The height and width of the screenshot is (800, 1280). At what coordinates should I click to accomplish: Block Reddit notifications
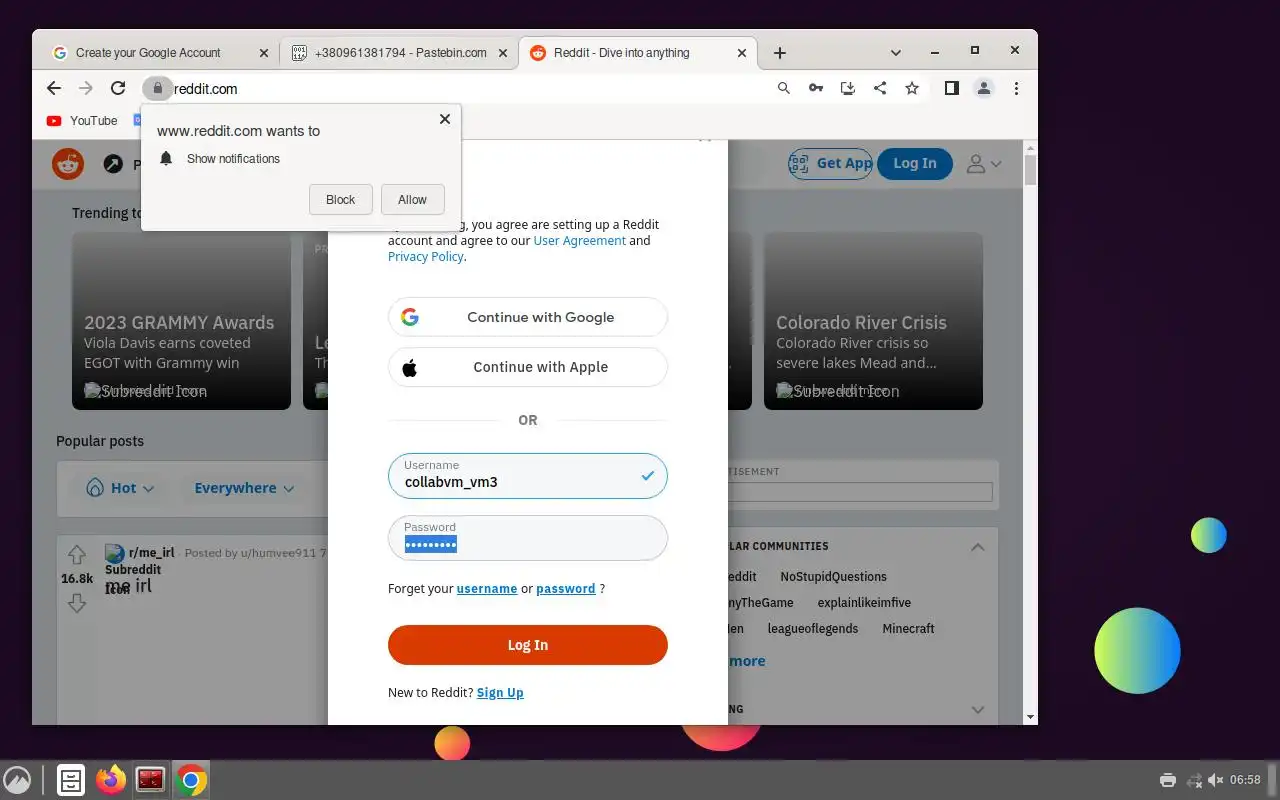point(341,199)
